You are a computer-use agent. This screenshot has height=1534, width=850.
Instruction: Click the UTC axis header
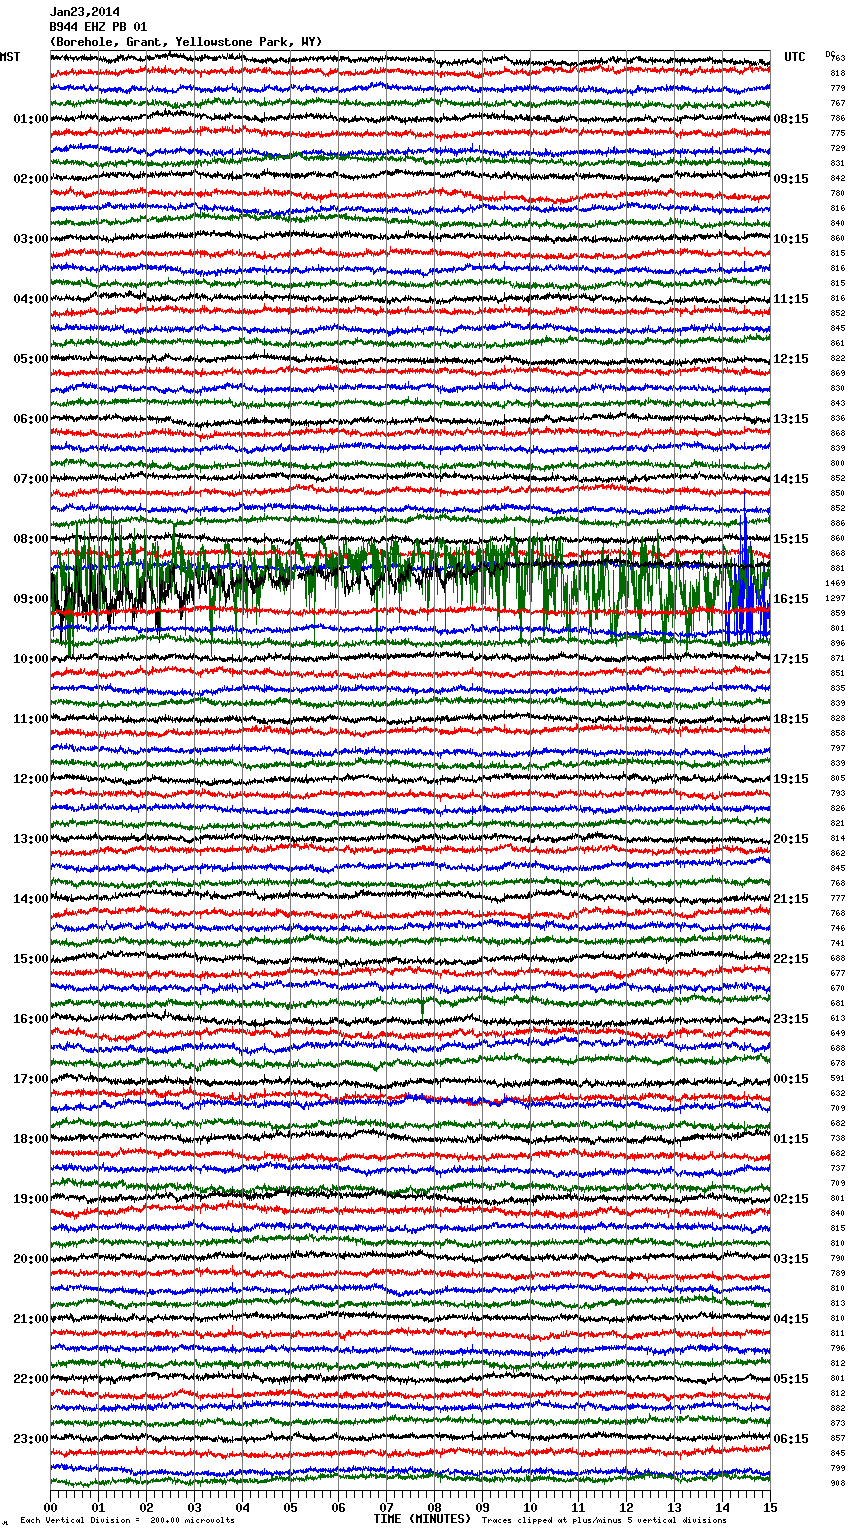click(x=795, y=57)
